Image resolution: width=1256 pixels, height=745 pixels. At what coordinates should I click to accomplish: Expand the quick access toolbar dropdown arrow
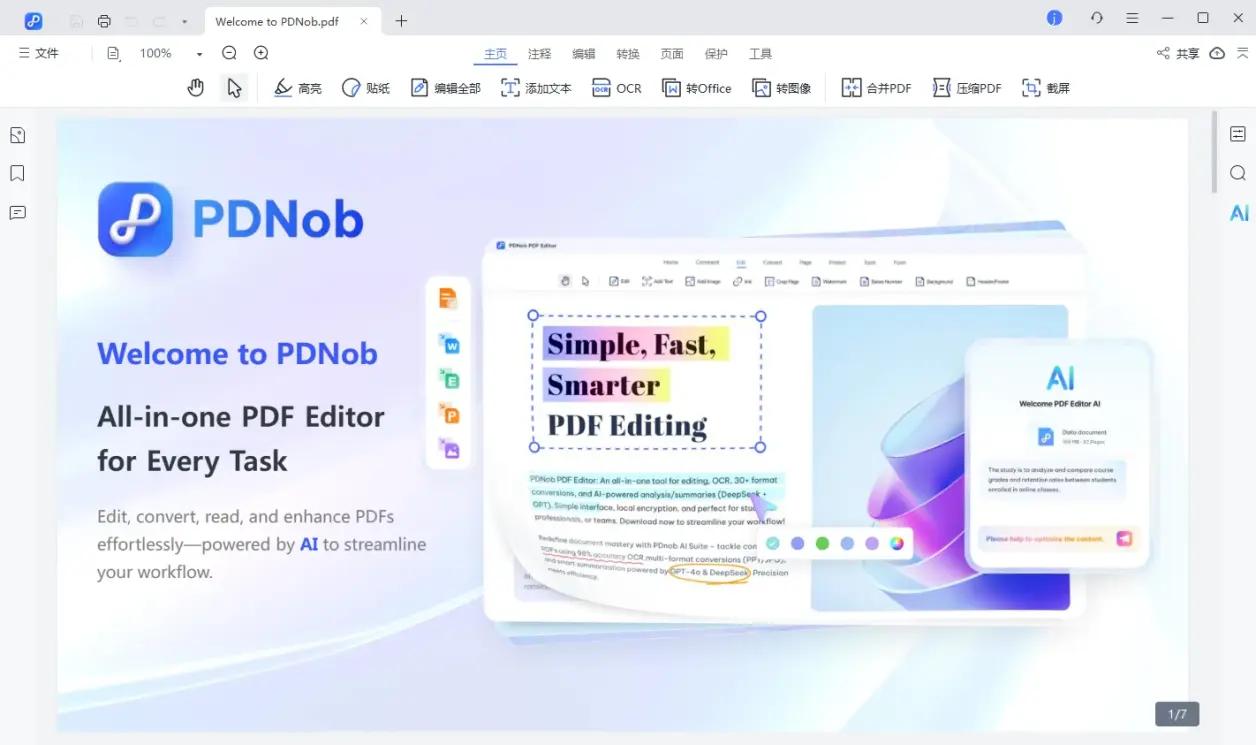coord(185,21)
